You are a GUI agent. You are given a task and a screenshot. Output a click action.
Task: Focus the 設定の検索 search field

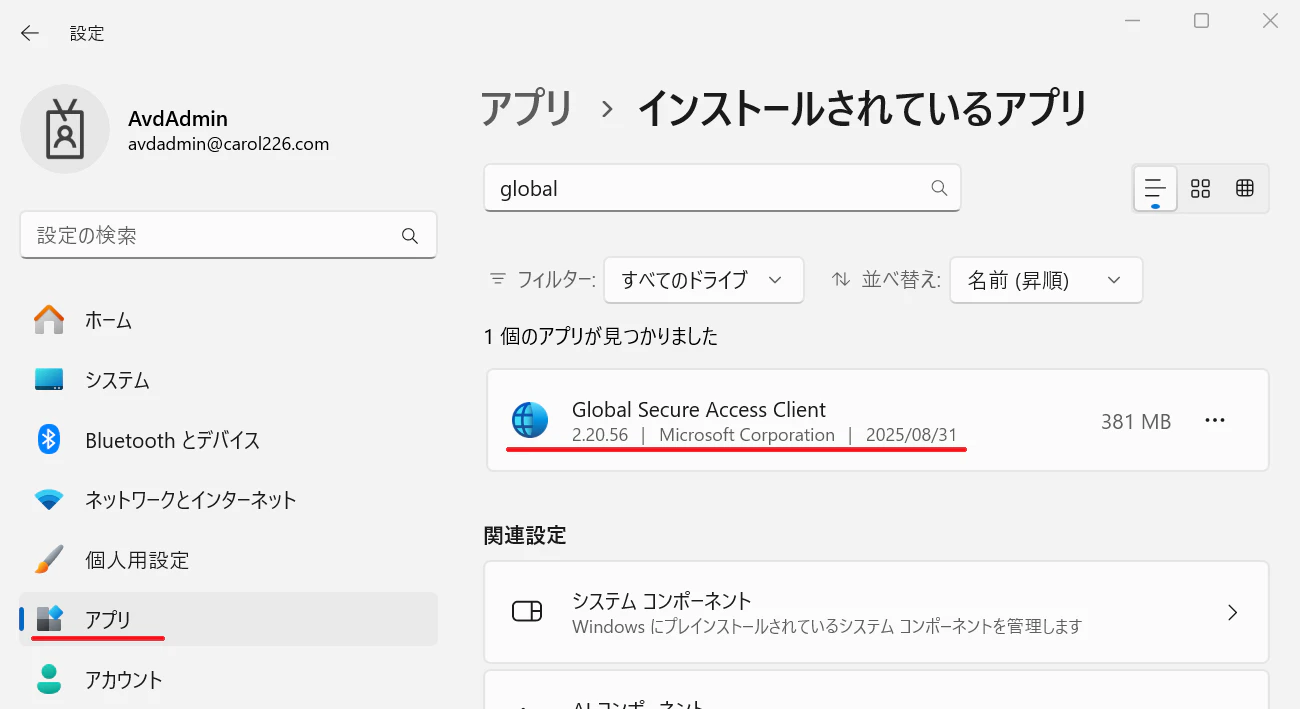[228, 235]
